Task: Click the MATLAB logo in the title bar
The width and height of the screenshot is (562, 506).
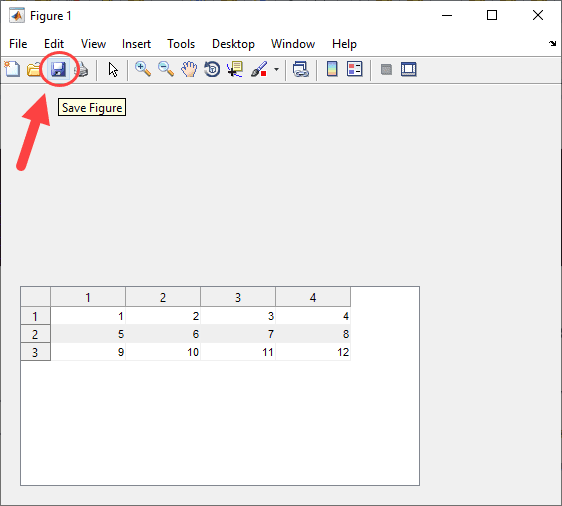Action: pyautogui.click(x=17, y=15)
